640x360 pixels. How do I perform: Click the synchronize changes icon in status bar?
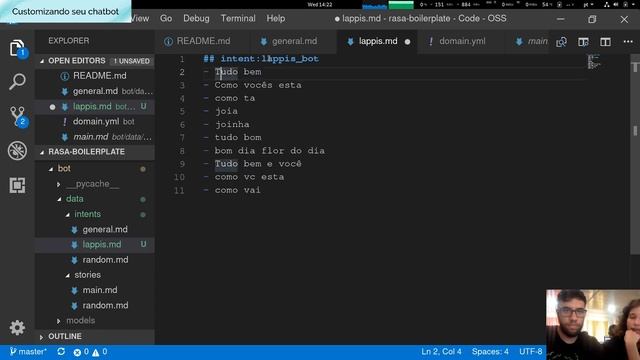coord(61,351)
